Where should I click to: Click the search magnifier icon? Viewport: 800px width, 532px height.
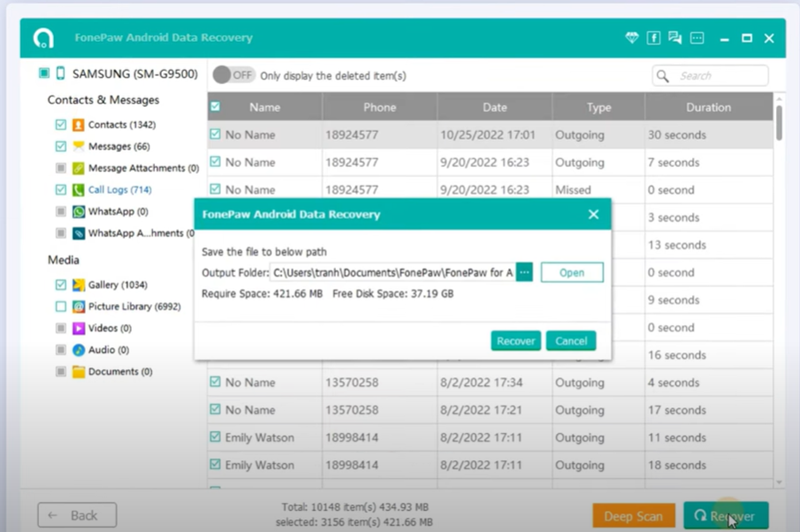(x=662, y=76)
